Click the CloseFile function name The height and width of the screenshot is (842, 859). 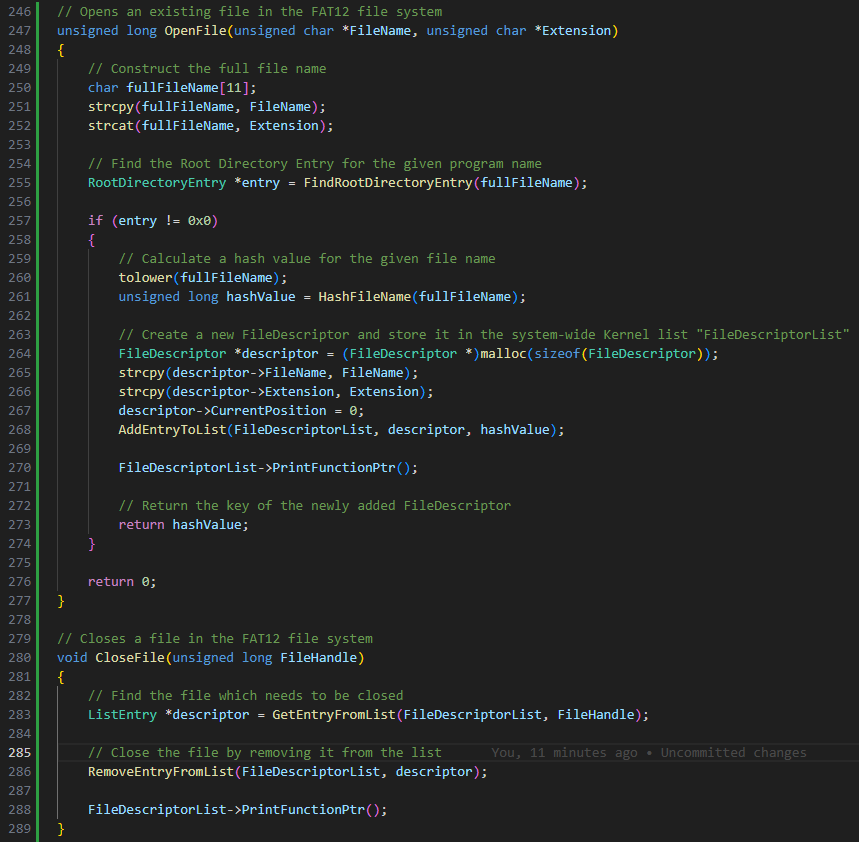tap(130, 657)
